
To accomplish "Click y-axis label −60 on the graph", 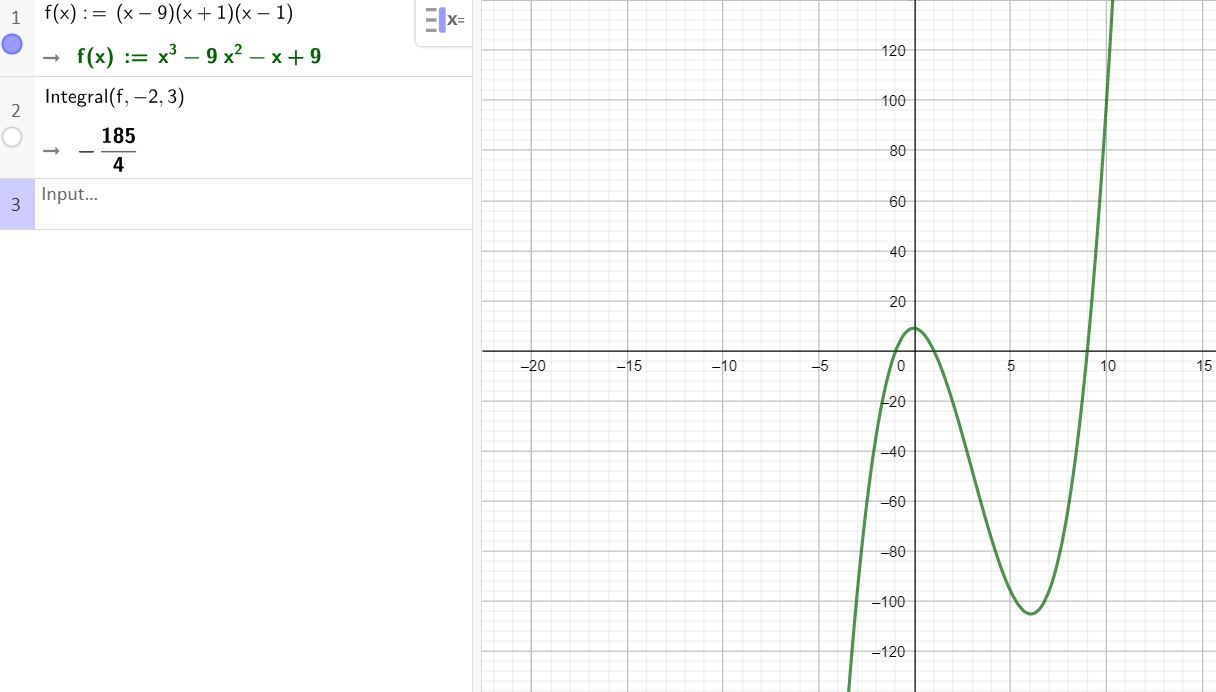I will coord(892,502).
